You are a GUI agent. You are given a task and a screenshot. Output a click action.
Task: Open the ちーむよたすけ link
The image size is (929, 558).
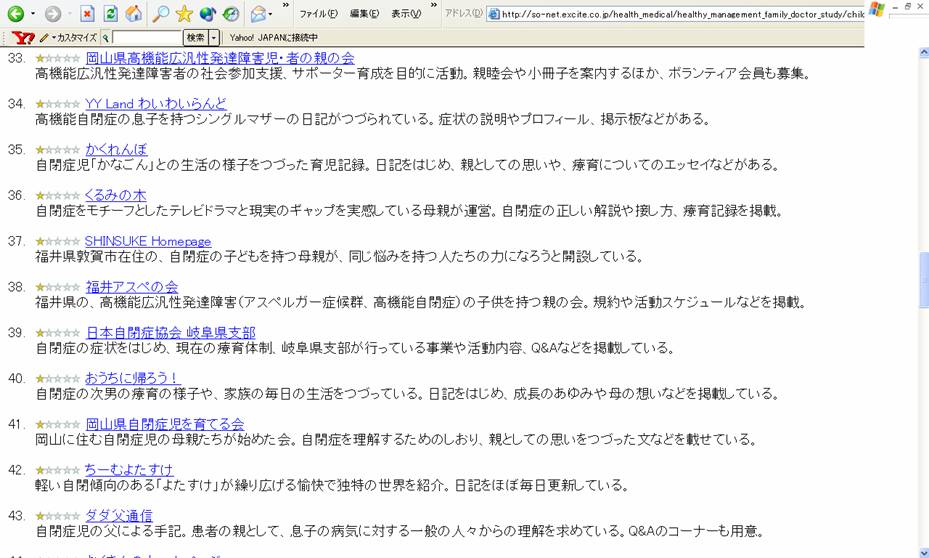[129, 470]
